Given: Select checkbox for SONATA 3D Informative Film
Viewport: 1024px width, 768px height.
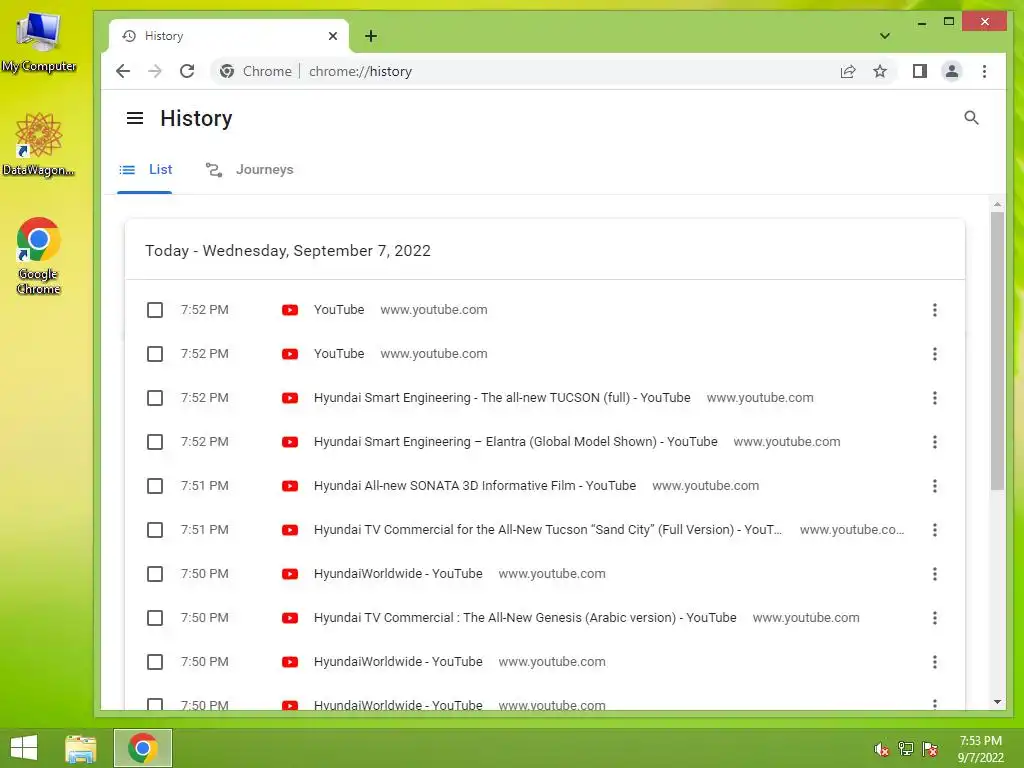Looking at the screenshot, I should (155, 486).
